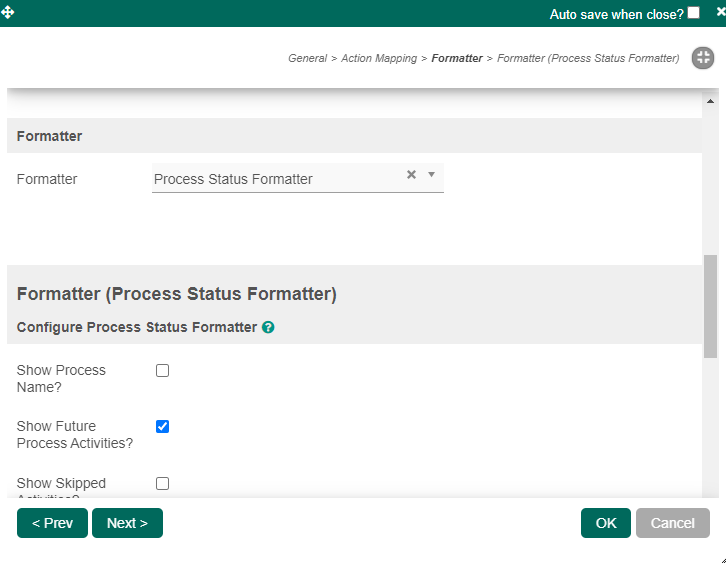Image resolution: width=726 pixels, height=564 pixels.
Task: Clear the Process Status Formatter selection
Action: [411, 175]
